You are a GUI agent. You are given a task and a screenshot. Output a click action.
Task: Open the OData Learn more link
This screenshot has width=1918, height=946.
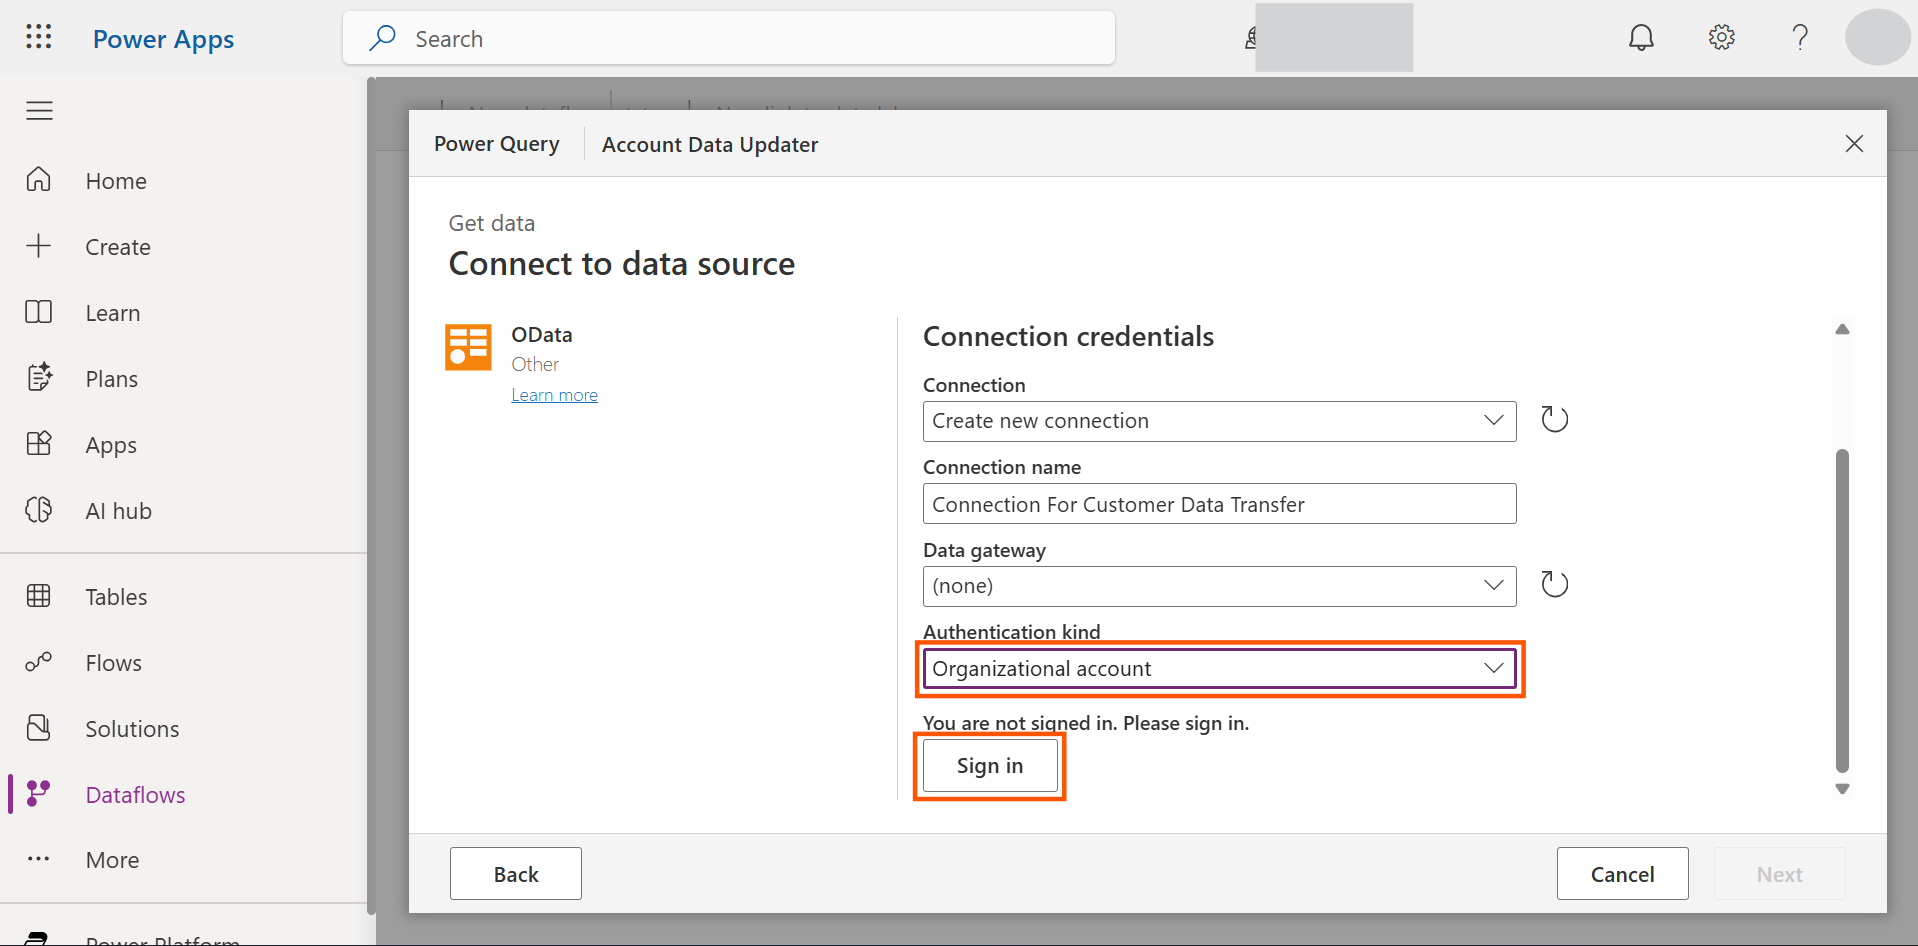coord(554,395)
